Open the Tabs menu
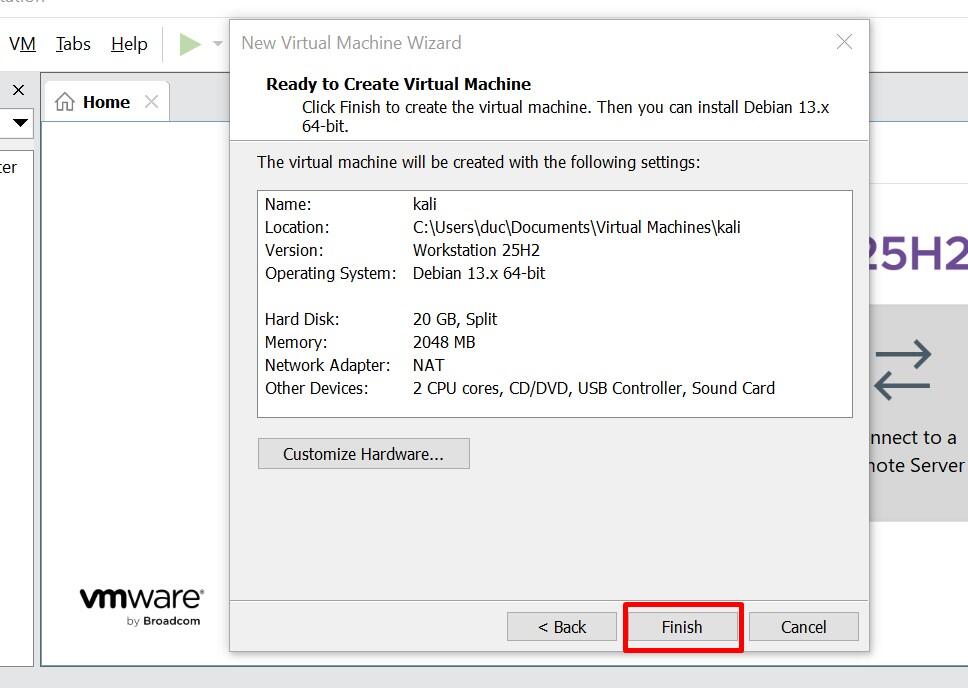Image resolution: width=968 pixels, height=688 pixels. 73,44
